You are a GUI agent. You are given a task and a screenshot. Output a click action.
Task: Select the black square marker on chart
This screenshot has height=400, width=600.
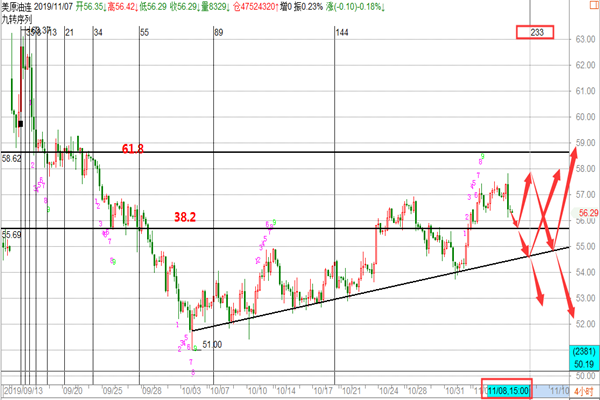20,124
